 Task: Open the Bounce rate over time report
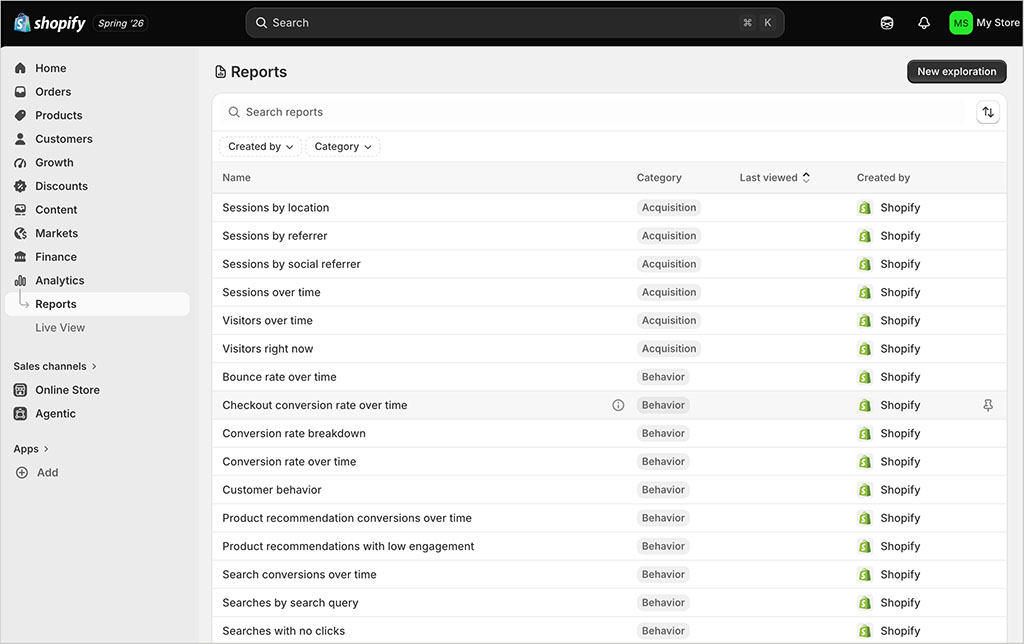coord(279,377)
